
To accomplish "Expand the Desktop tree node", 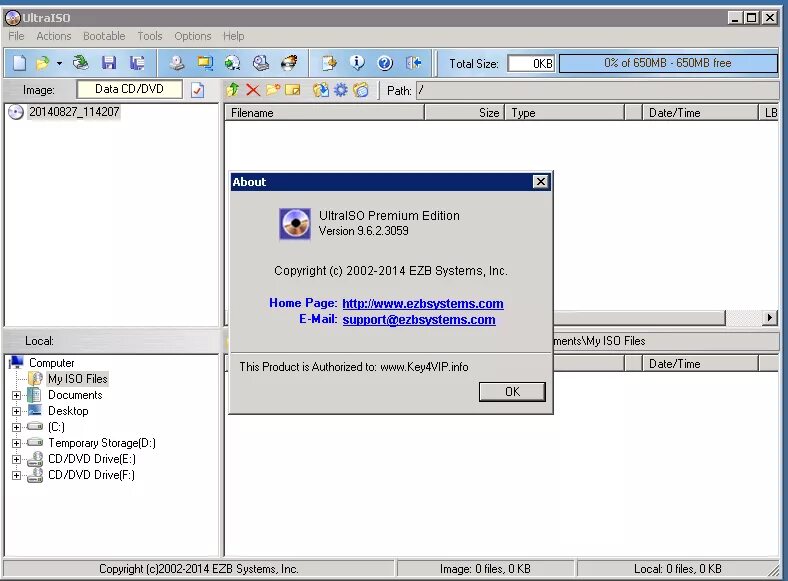I will [17, 412].
